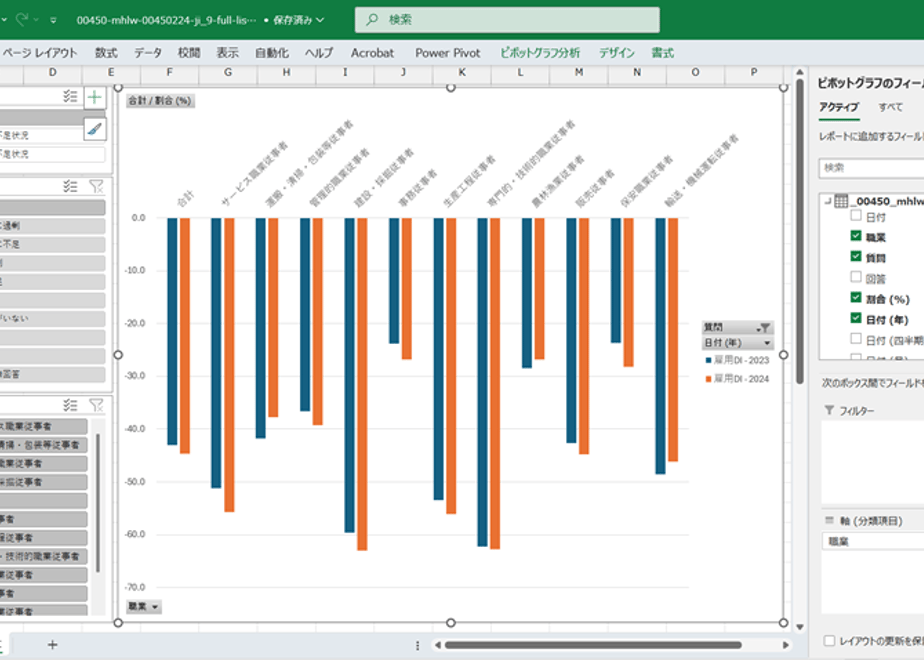Uncheck the 職業 field checkbox

(856, 236)
